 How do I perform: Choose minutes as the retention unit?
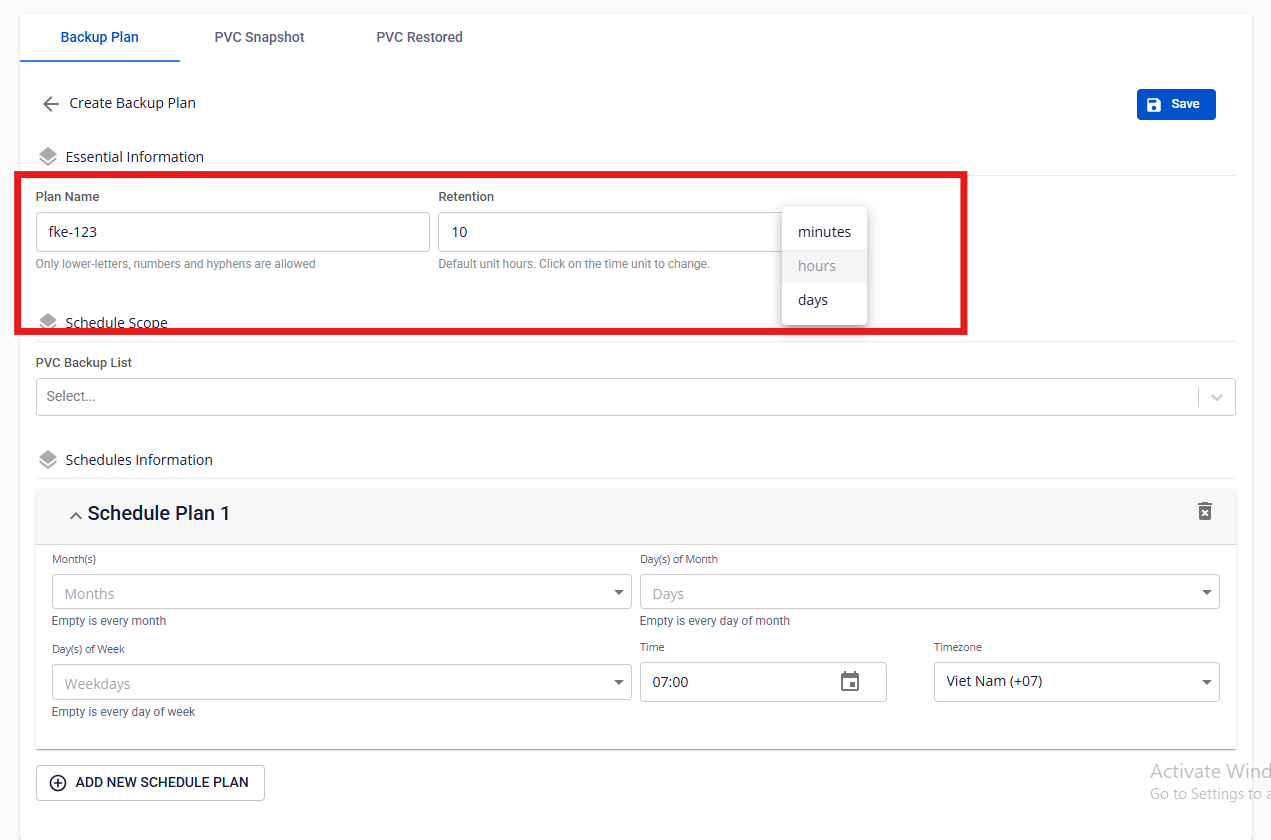coord(824,232)
